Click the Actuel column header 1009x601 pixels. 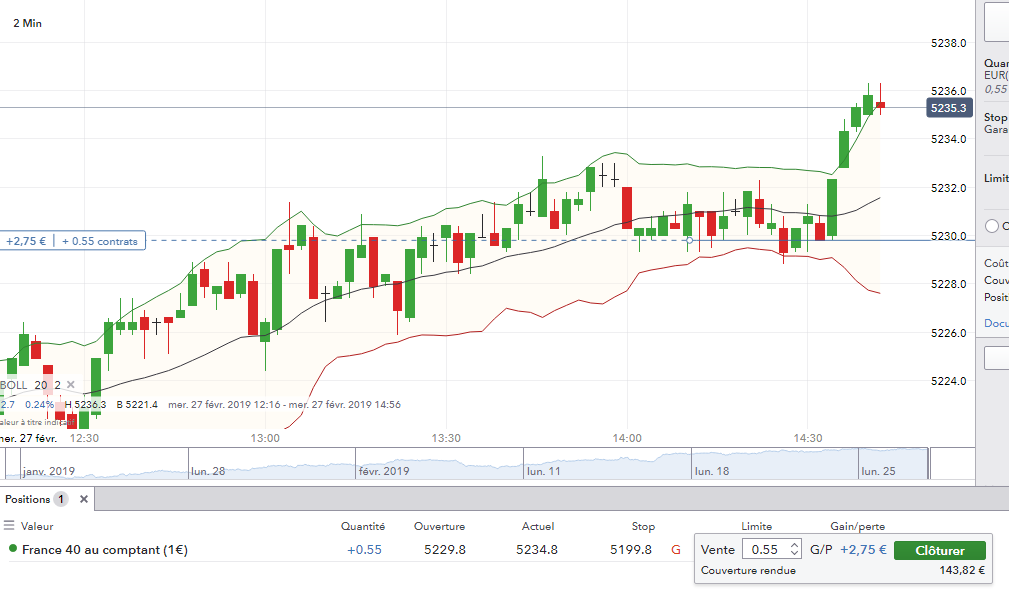point(538,526)
